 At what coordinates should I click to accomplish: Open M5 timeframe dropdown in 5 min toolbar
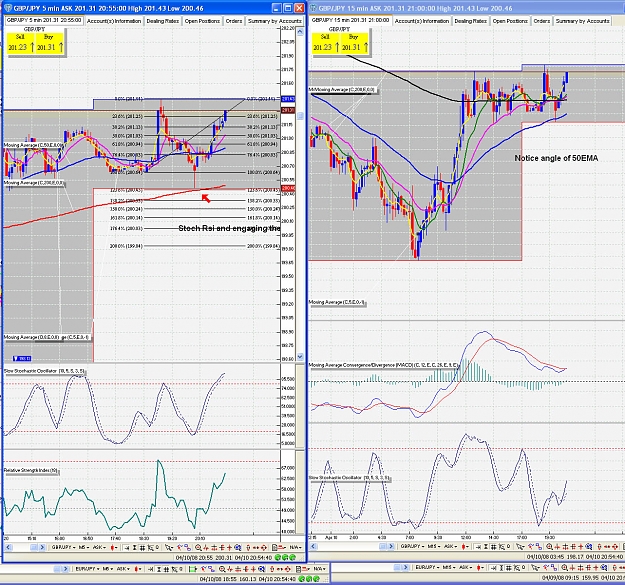84,548
